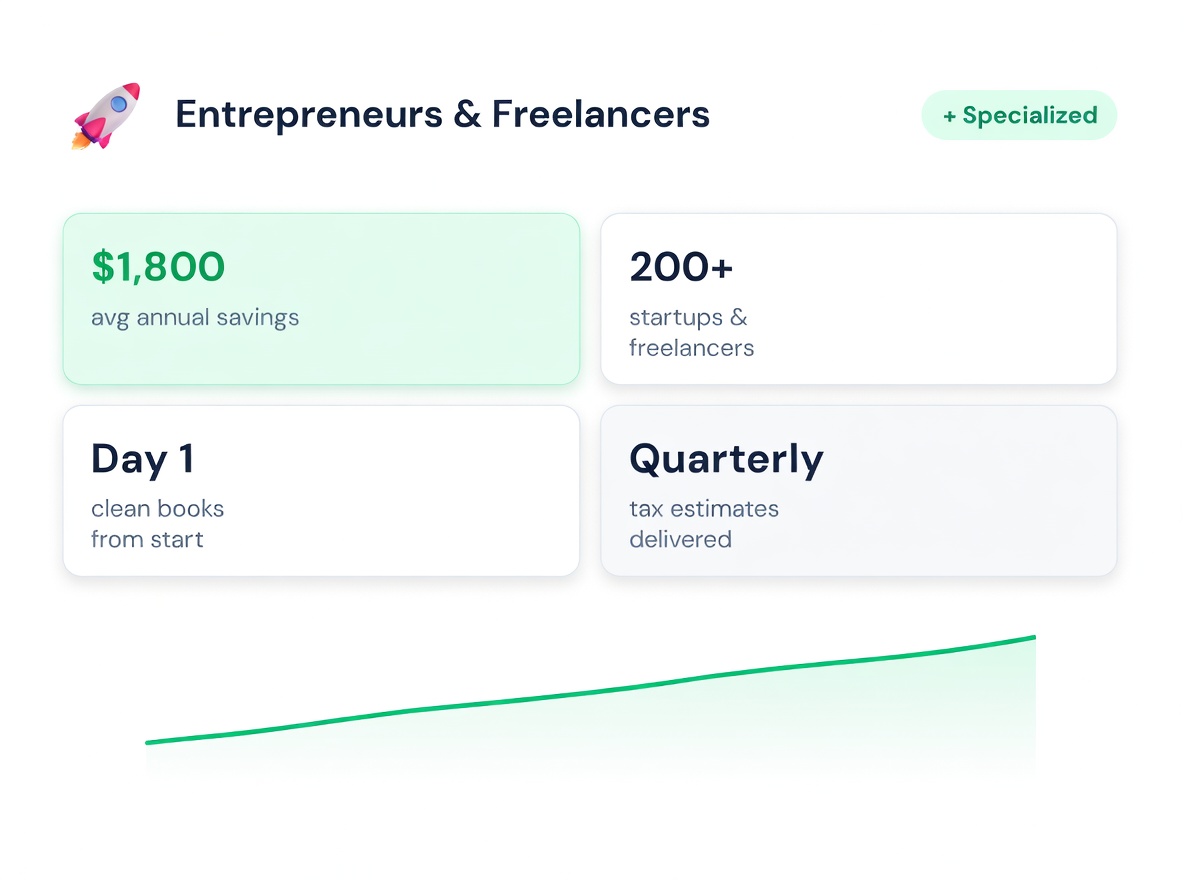Click the right end peak of the trend line
The height and width of the screenshot is (880, 1184).
click(x=1033, y=637)
